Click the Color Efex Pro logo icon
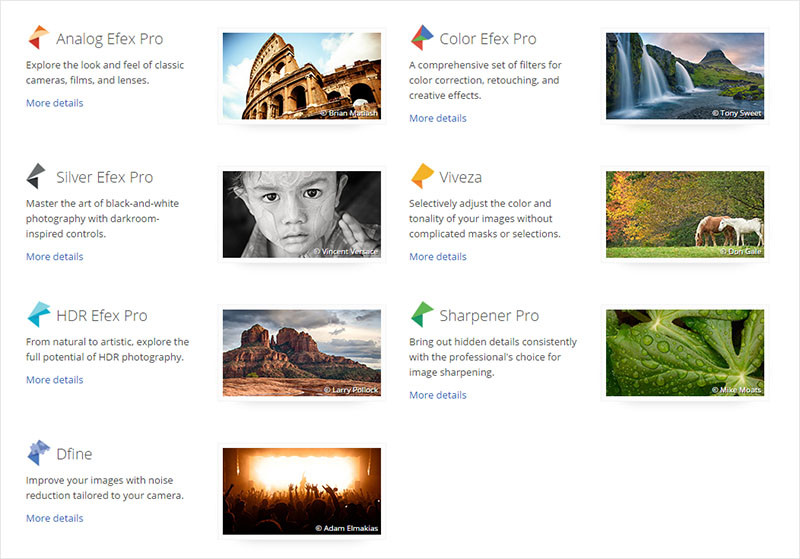This screenshot has width=800, height=559. [421, 38]
